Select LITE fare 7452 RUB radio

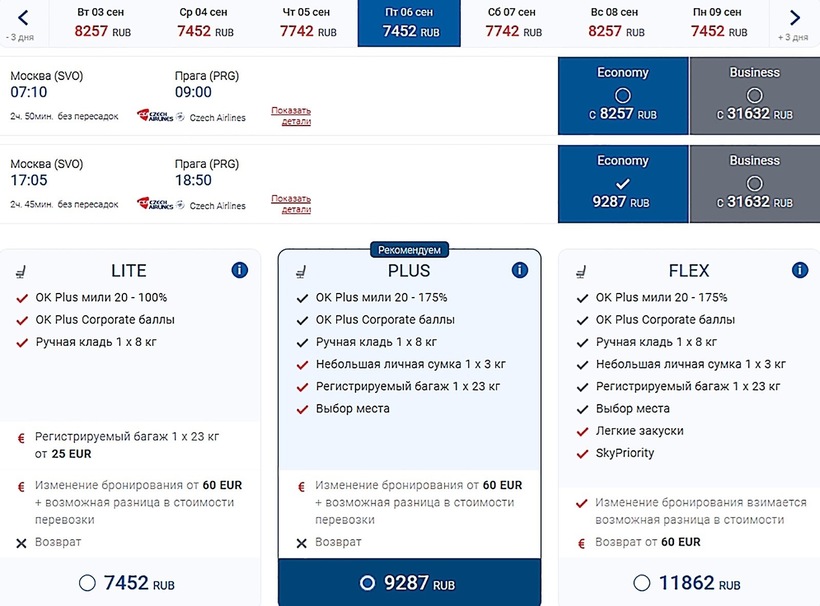click(87, 583)
